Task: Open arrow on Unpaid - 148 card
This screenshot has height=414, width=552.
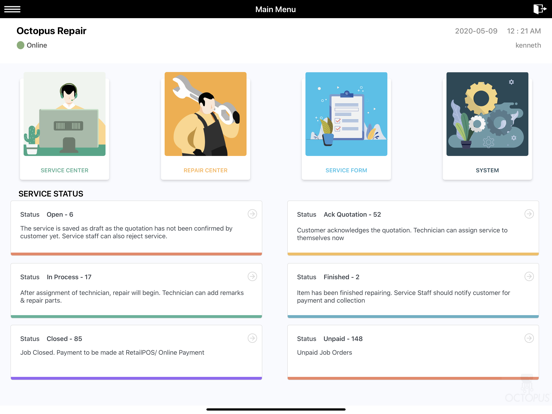Action: pyautogui.click(x=529, y=338)
